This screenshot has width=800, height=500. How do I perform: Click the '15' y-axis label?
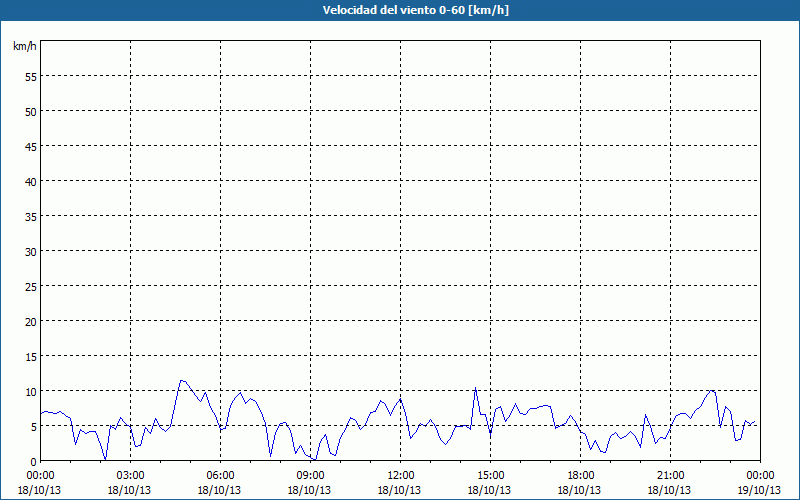(31, 357)
